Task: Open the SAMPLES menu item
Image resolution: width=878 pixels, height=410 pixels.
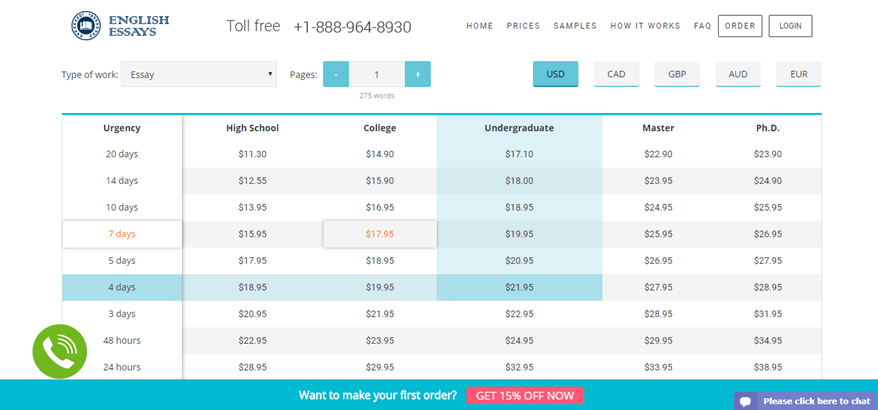Action: coord(575,26)
